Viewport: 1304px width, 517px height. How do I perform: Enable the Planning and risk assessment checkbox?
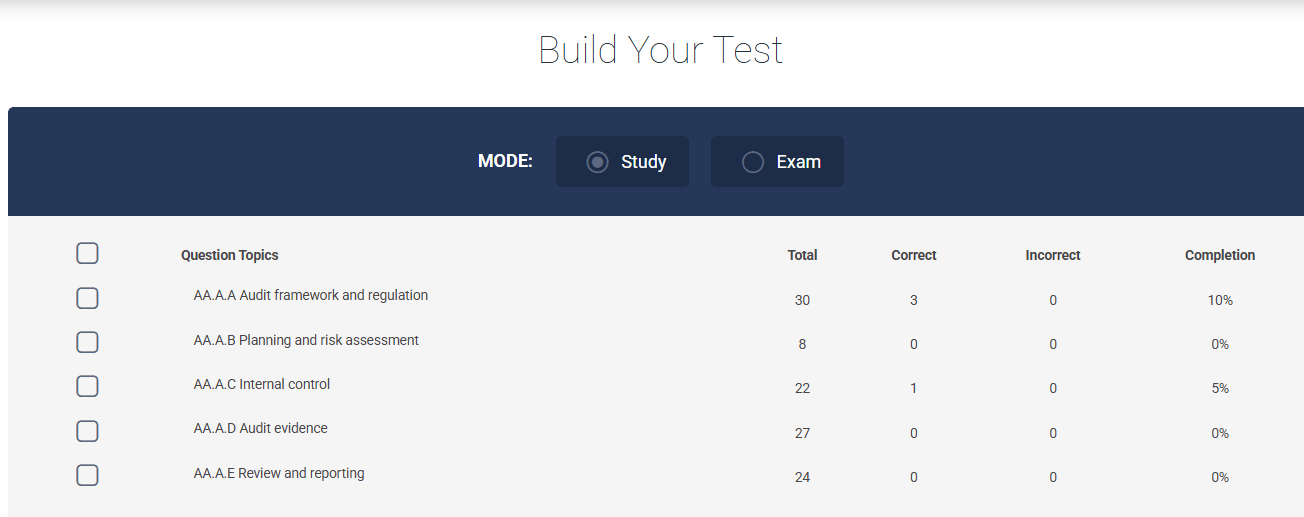coord(87,342)
